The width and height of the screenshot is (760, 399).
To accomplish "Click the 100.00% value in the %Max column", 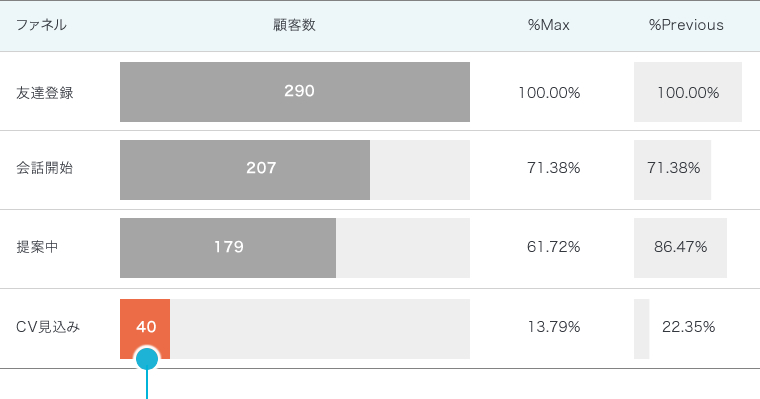I will click(x=549, y=93).
